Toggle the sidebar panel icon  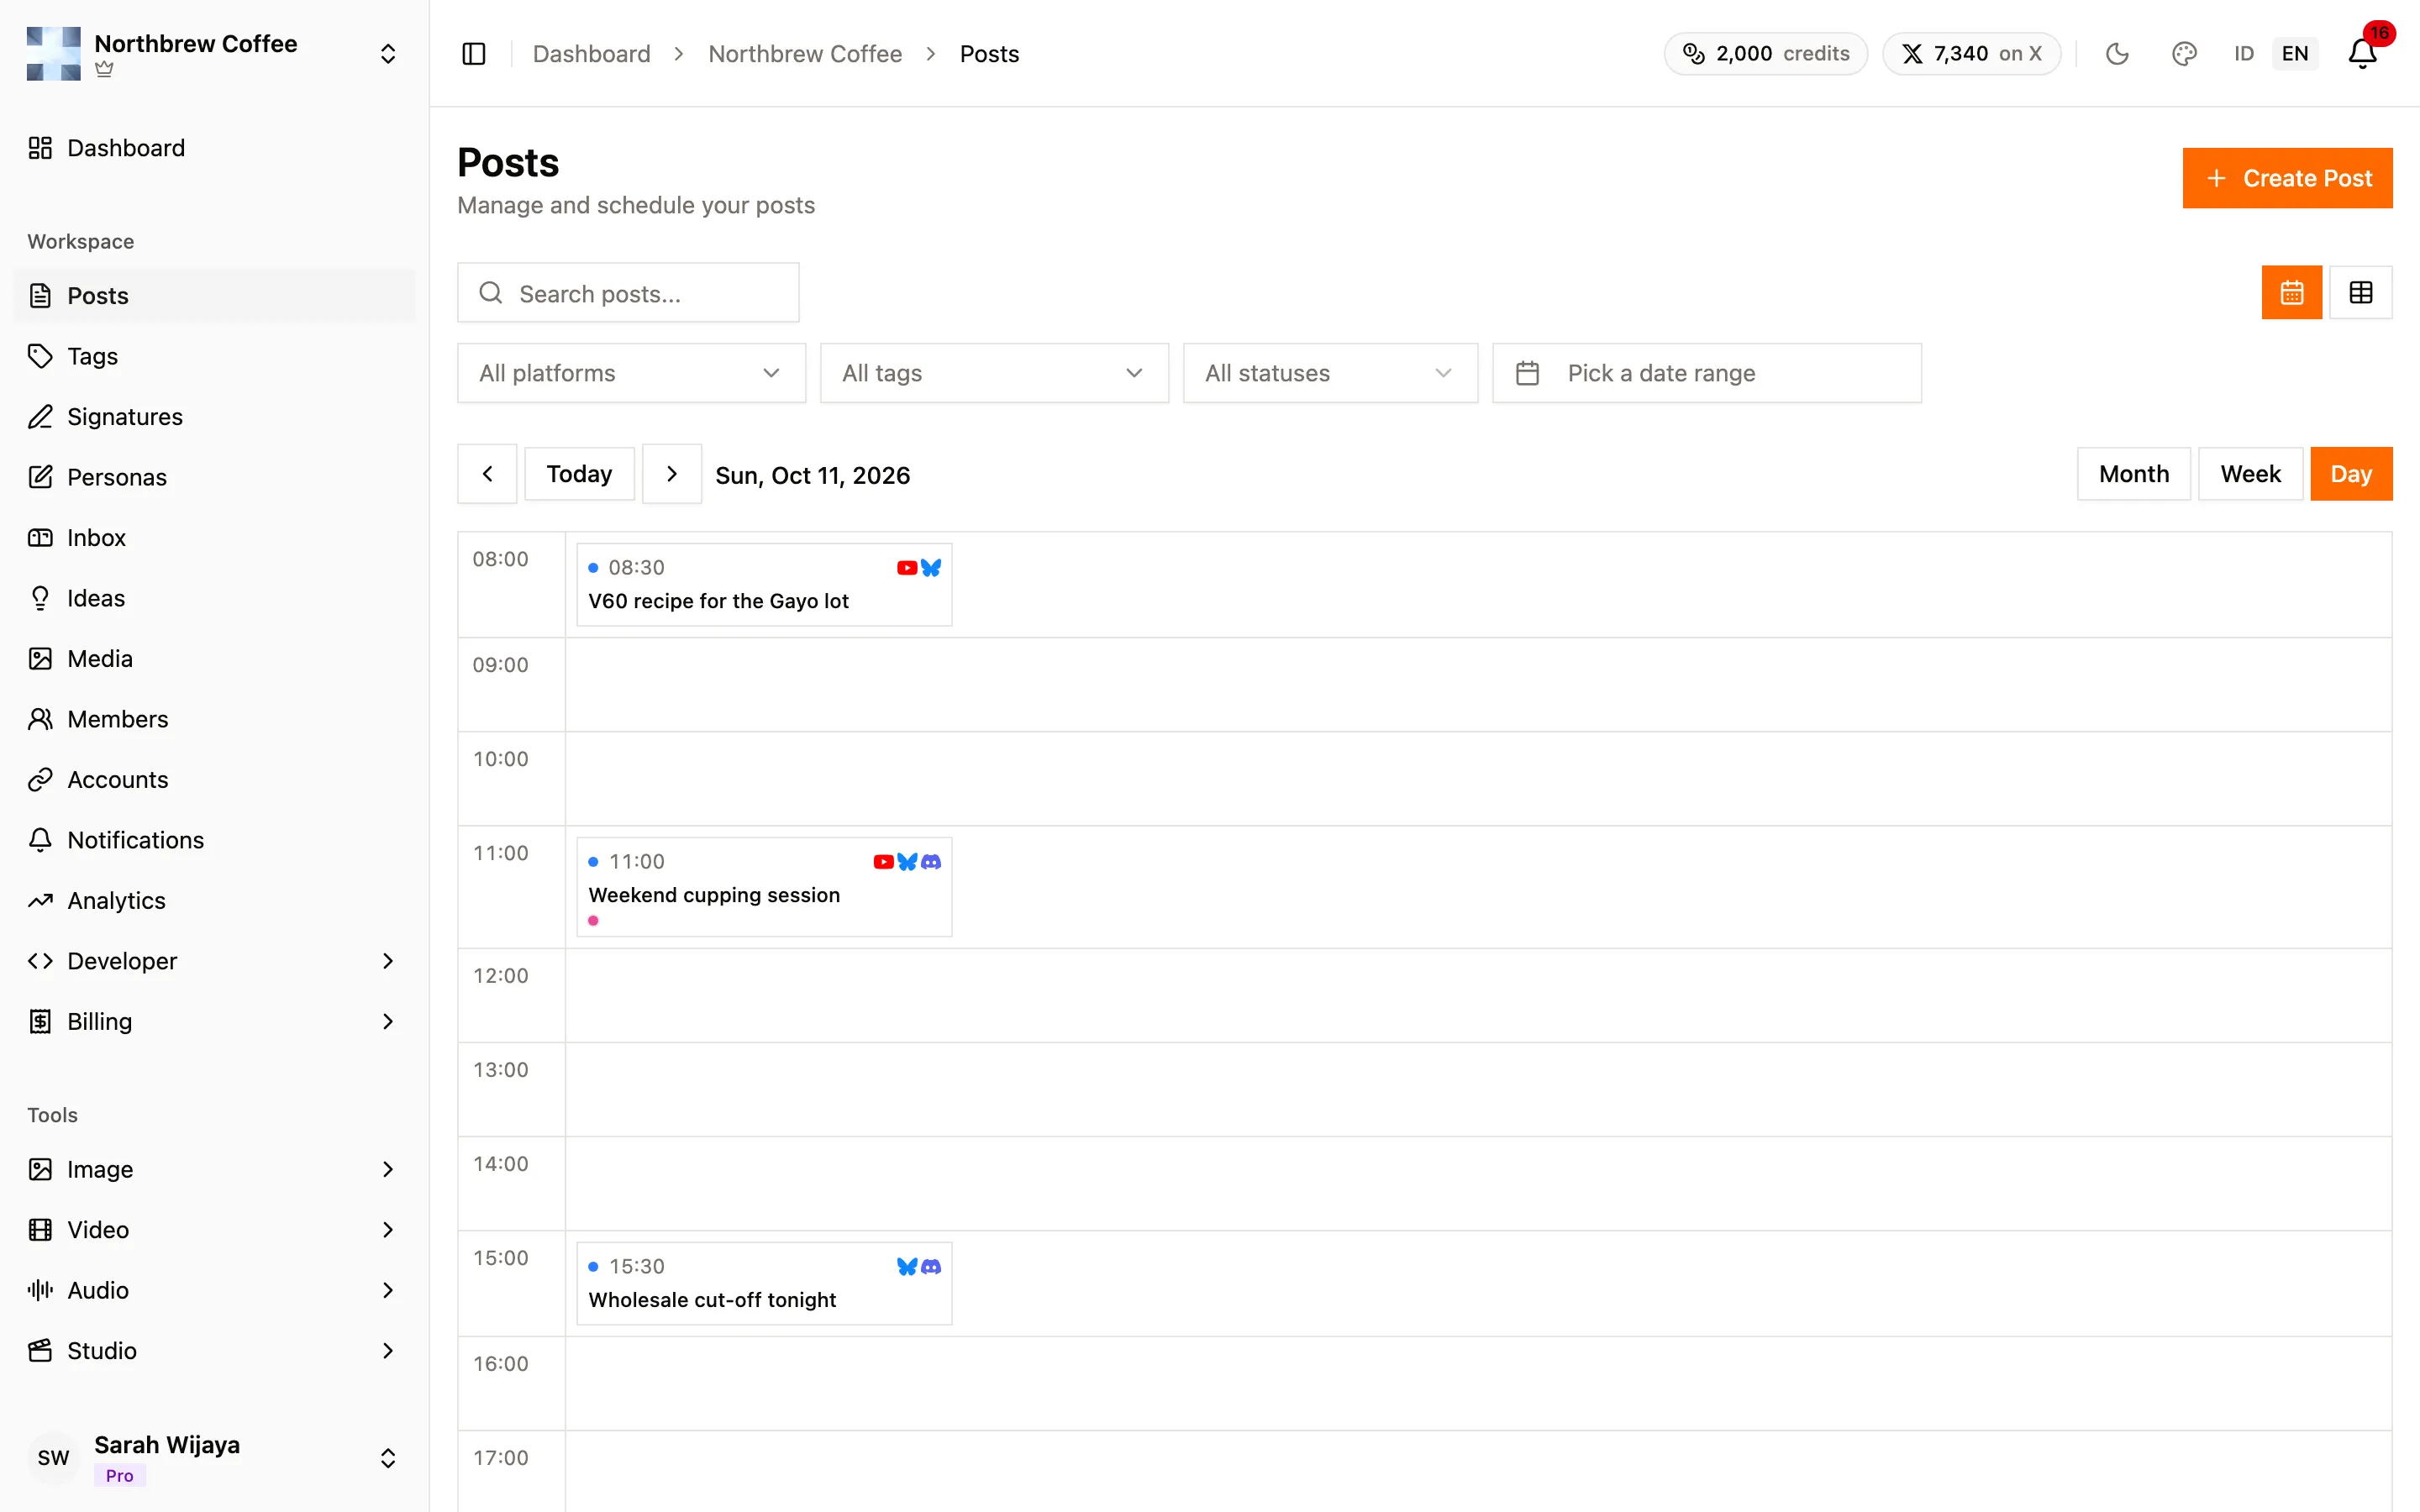tap(474, 54)
